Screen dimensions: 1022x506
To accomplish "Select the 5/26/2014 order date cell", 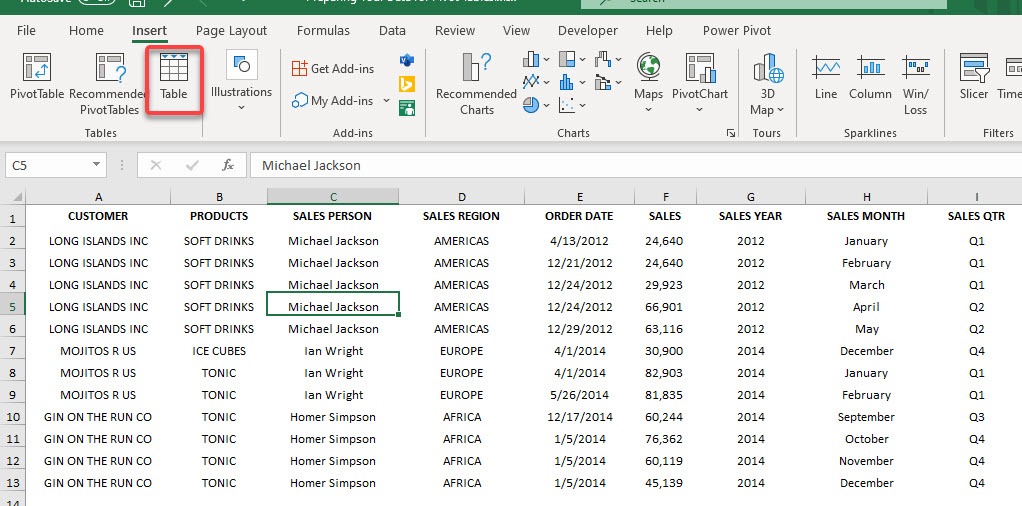I will [579, 395].
